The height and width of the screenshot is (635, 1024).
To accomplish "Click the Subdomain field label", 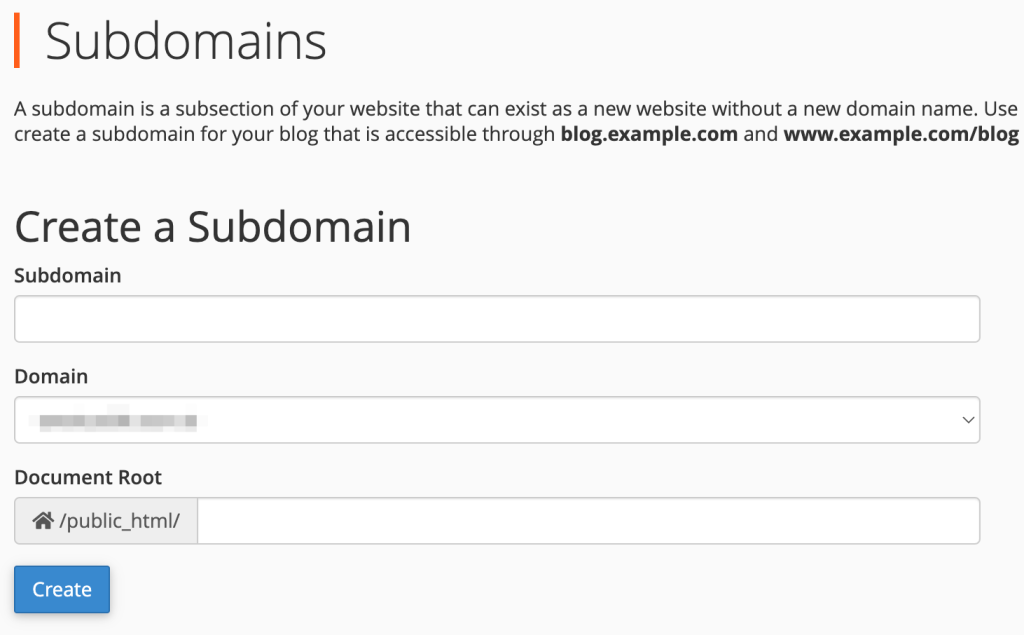I will pos(67,275).
